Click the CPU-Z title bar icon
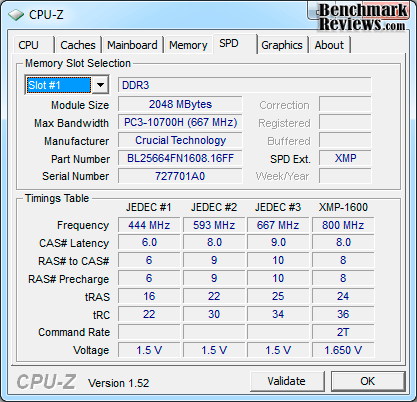The image size is (417, 402). point(16,15)
